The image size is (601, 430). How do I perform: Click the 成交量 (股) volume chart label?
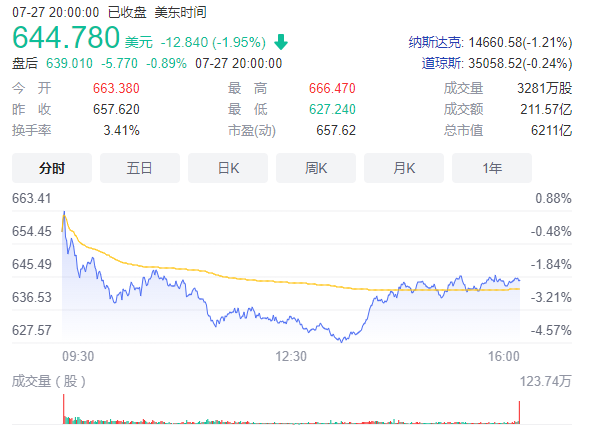point(49,381)
